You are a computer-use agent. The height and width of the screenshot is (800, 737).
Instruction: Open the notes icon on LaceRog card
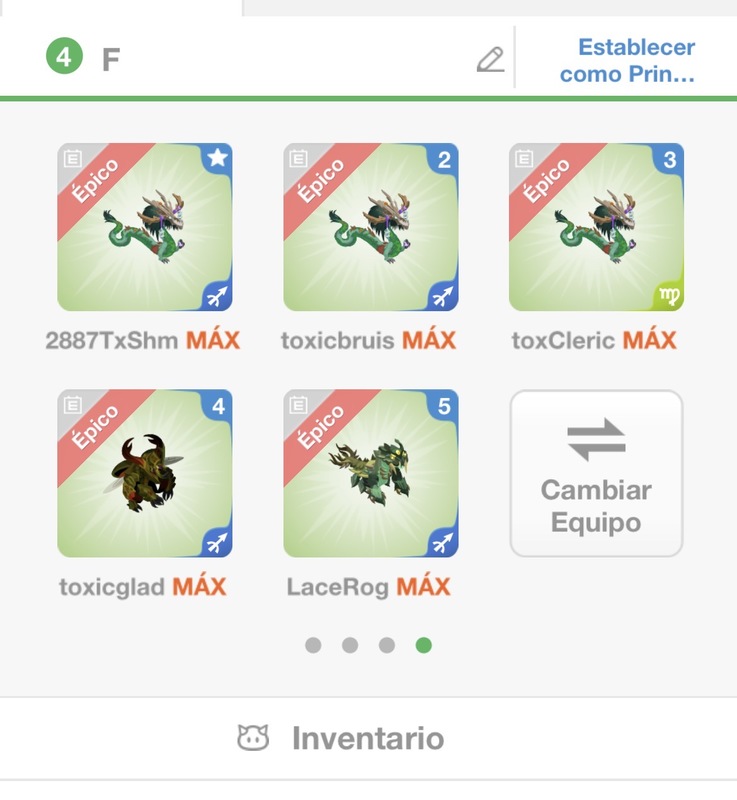coord(298,406)
